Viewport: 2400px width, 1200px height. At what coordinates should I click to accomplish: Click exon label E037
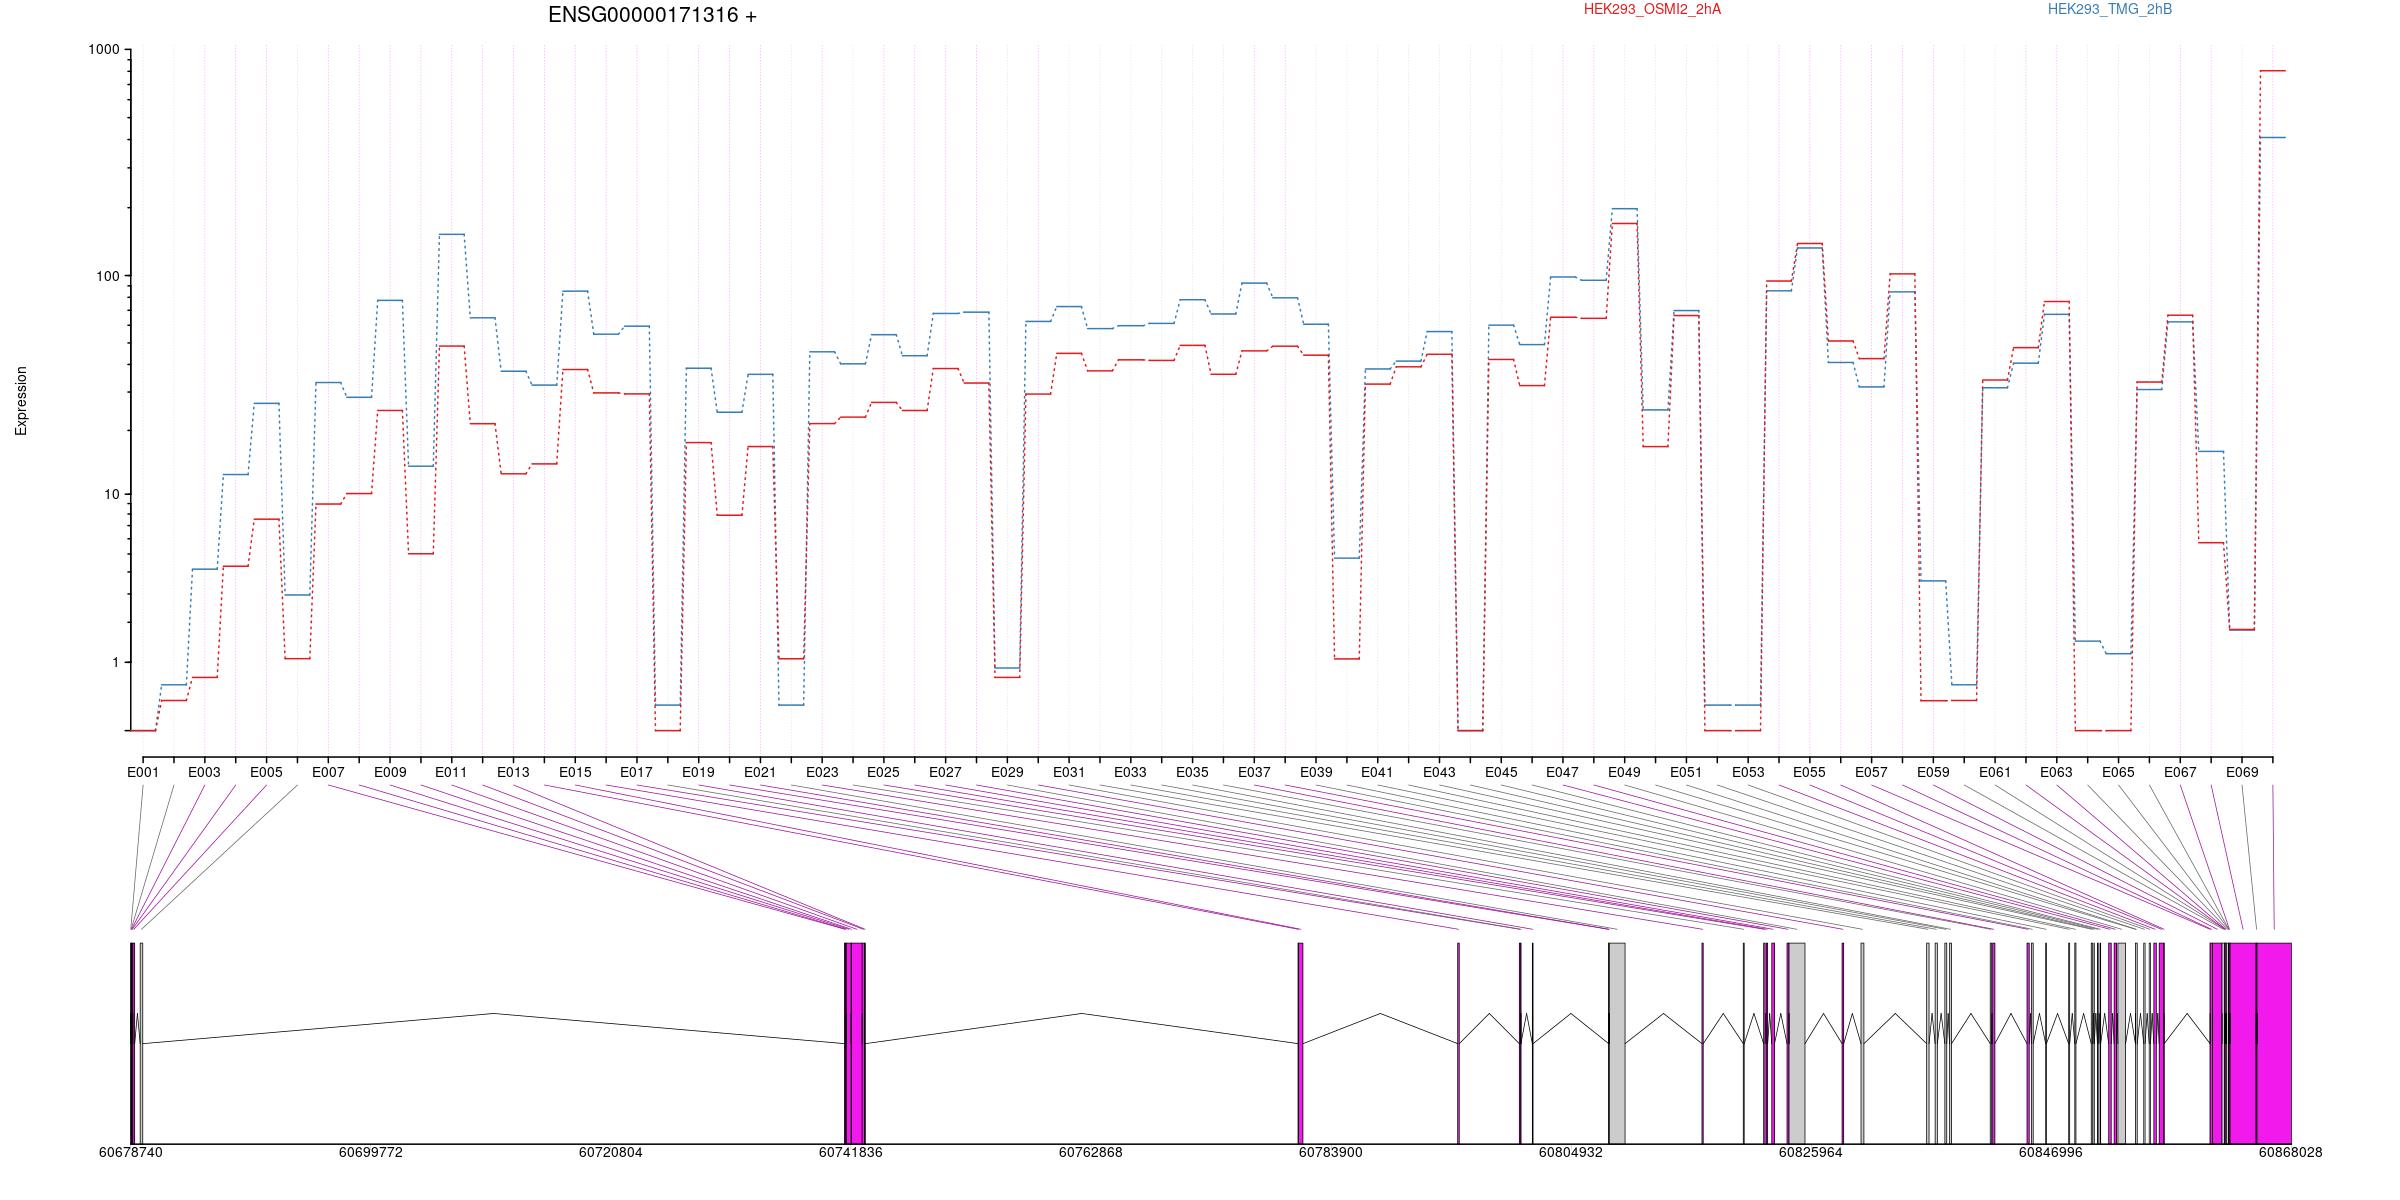click(1254, 772)
